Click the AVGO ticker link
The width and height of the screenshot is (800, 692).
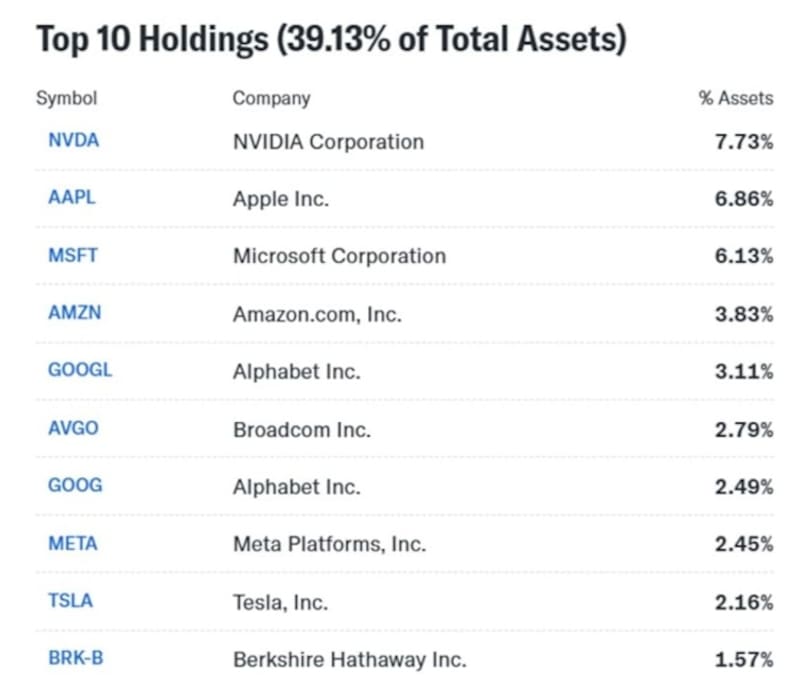pos(73,428)
